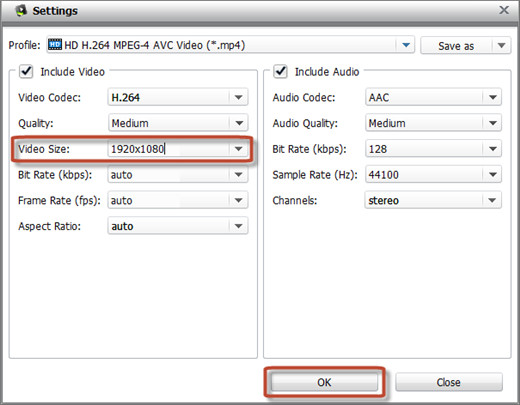This screenshot has width=520, height=405.
Task: Open the Video Size dropdown arrow
Action: [239, 149]
